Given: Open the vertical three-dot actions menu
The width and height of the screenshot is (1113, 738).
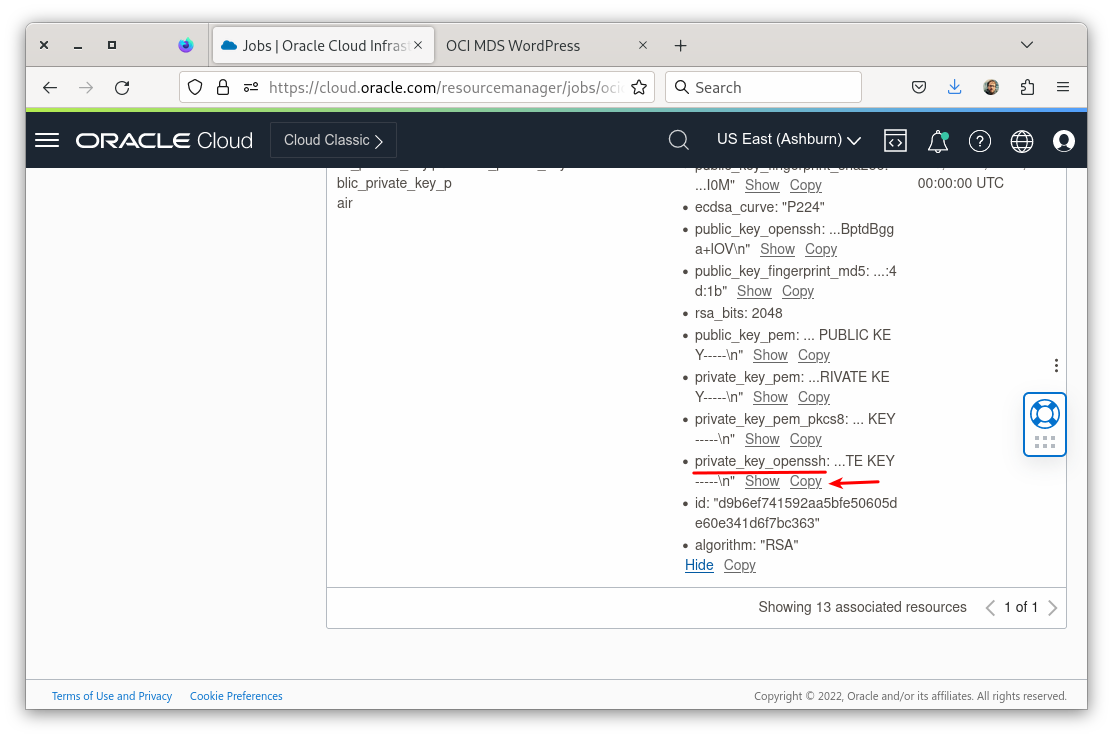Looking at the screenshot, I should pos(1056,365).
